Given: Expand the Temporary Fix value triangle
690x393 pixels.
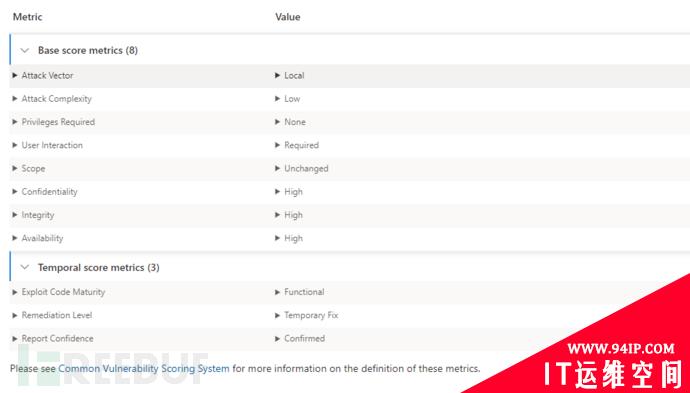Looking at the screenshot, I should coord(278,315).
